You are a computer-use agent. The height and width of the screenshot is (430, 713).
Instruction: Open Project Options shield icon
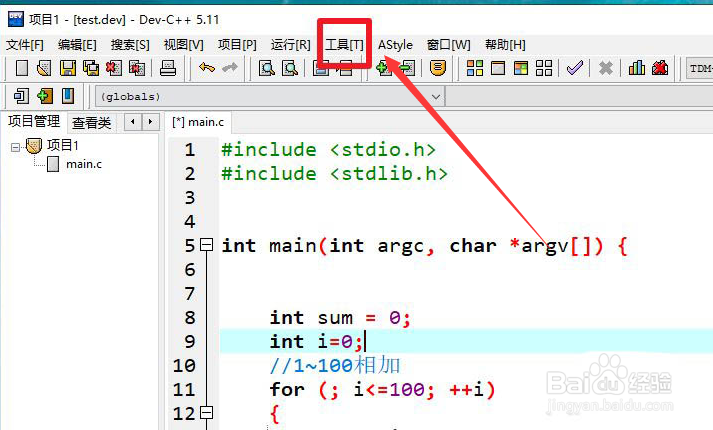pyautogui.click(x=437, y=68)
